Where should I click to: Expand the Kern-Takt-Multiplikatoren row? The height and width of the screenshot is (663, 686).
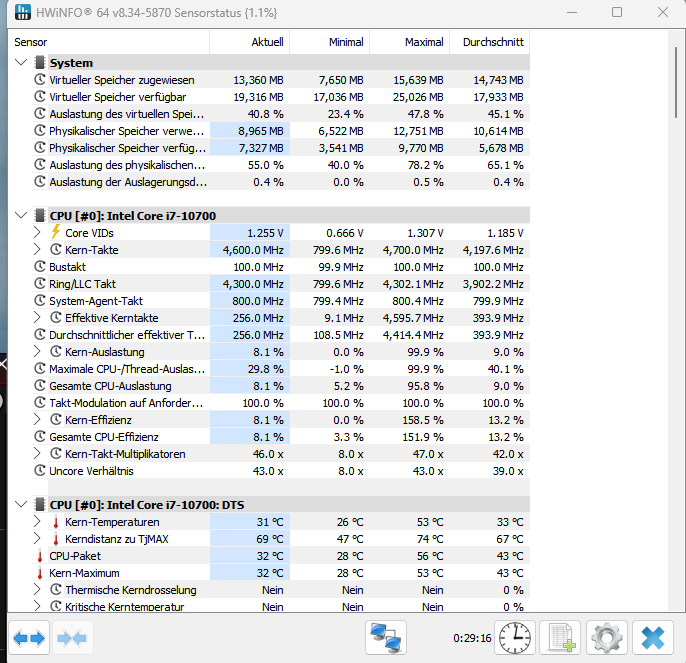37,453
